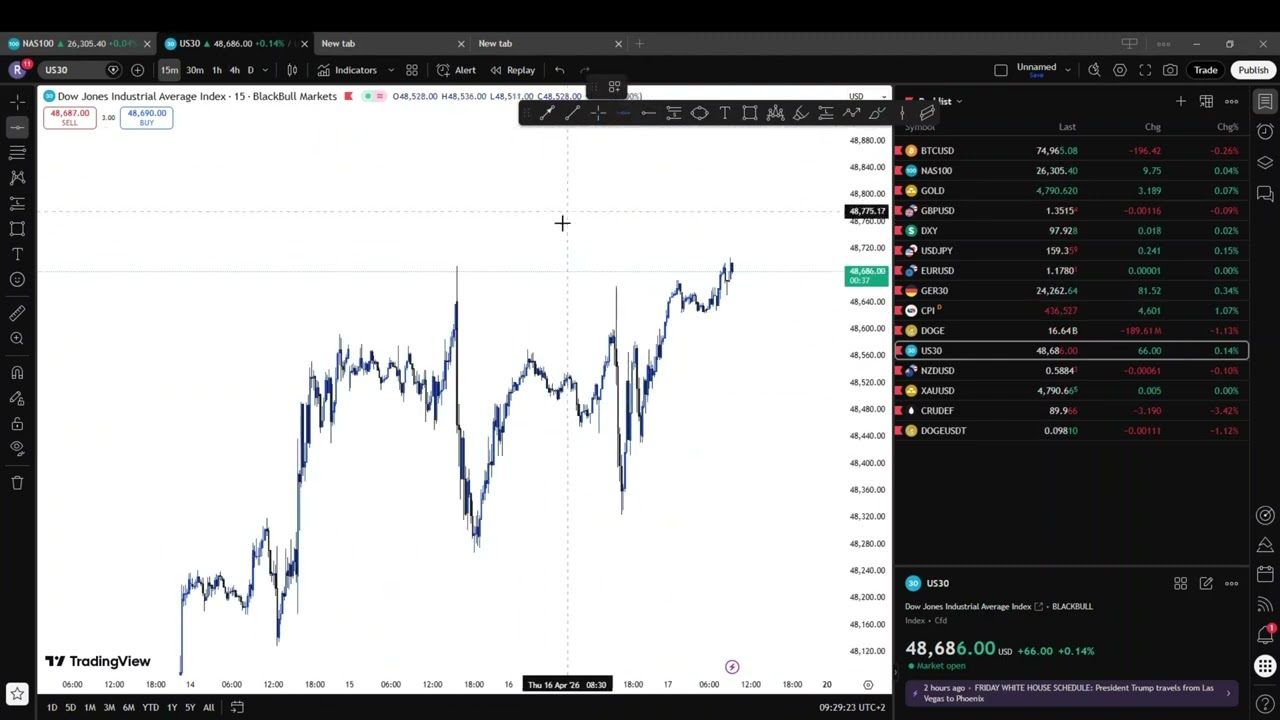
Task: Open the quick search icon
Action: (1094, 70)
